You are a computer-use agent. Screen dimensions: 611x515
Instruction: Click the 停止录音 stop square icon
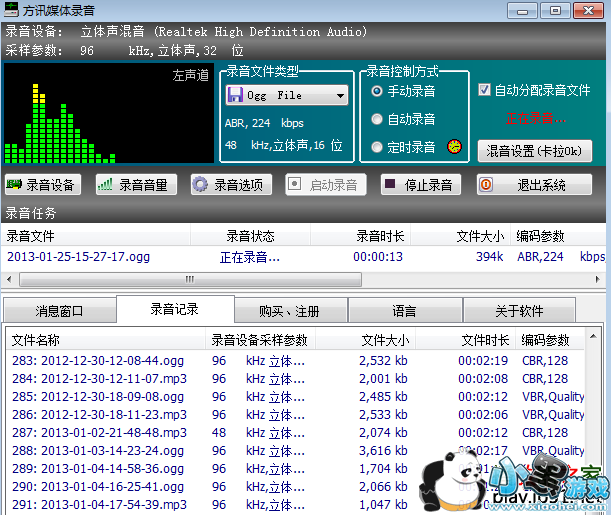(388, 185)
